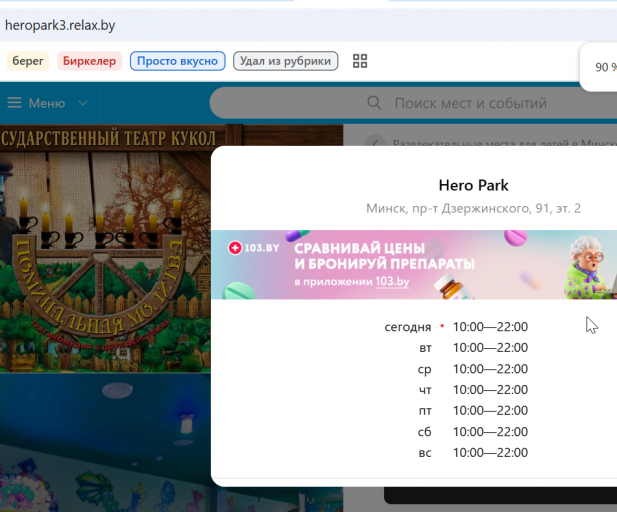Open the grid apps icon in the bookmarks bar

pyautogui.click(x=360, y=61)
